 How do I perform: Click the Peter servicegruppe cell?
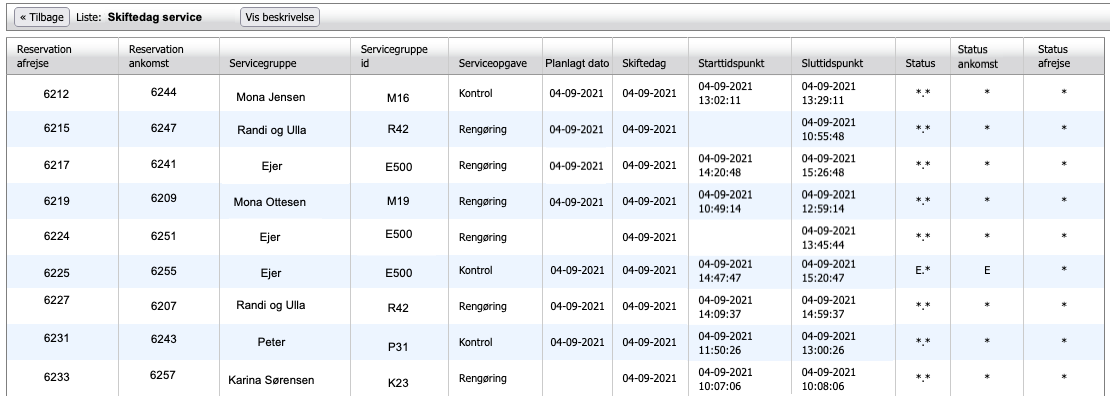[x=271, y=342]
